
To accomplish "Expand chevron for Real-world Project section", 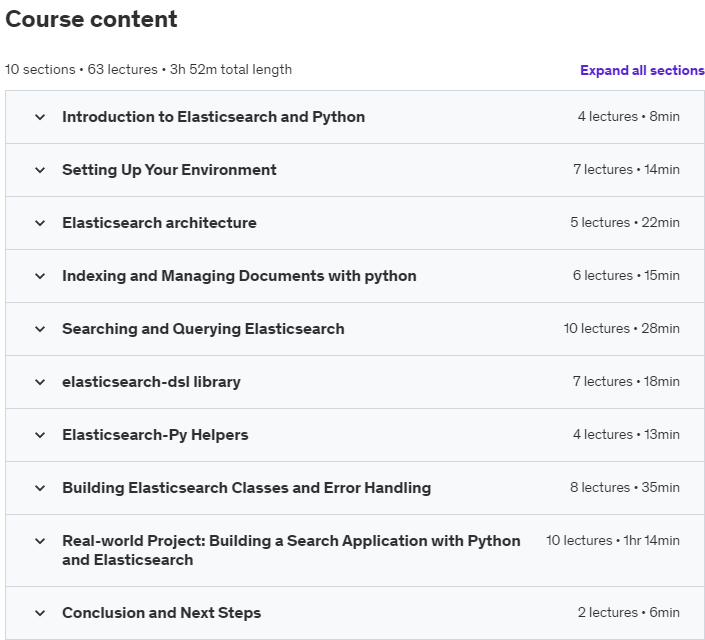I will (40, 541).
